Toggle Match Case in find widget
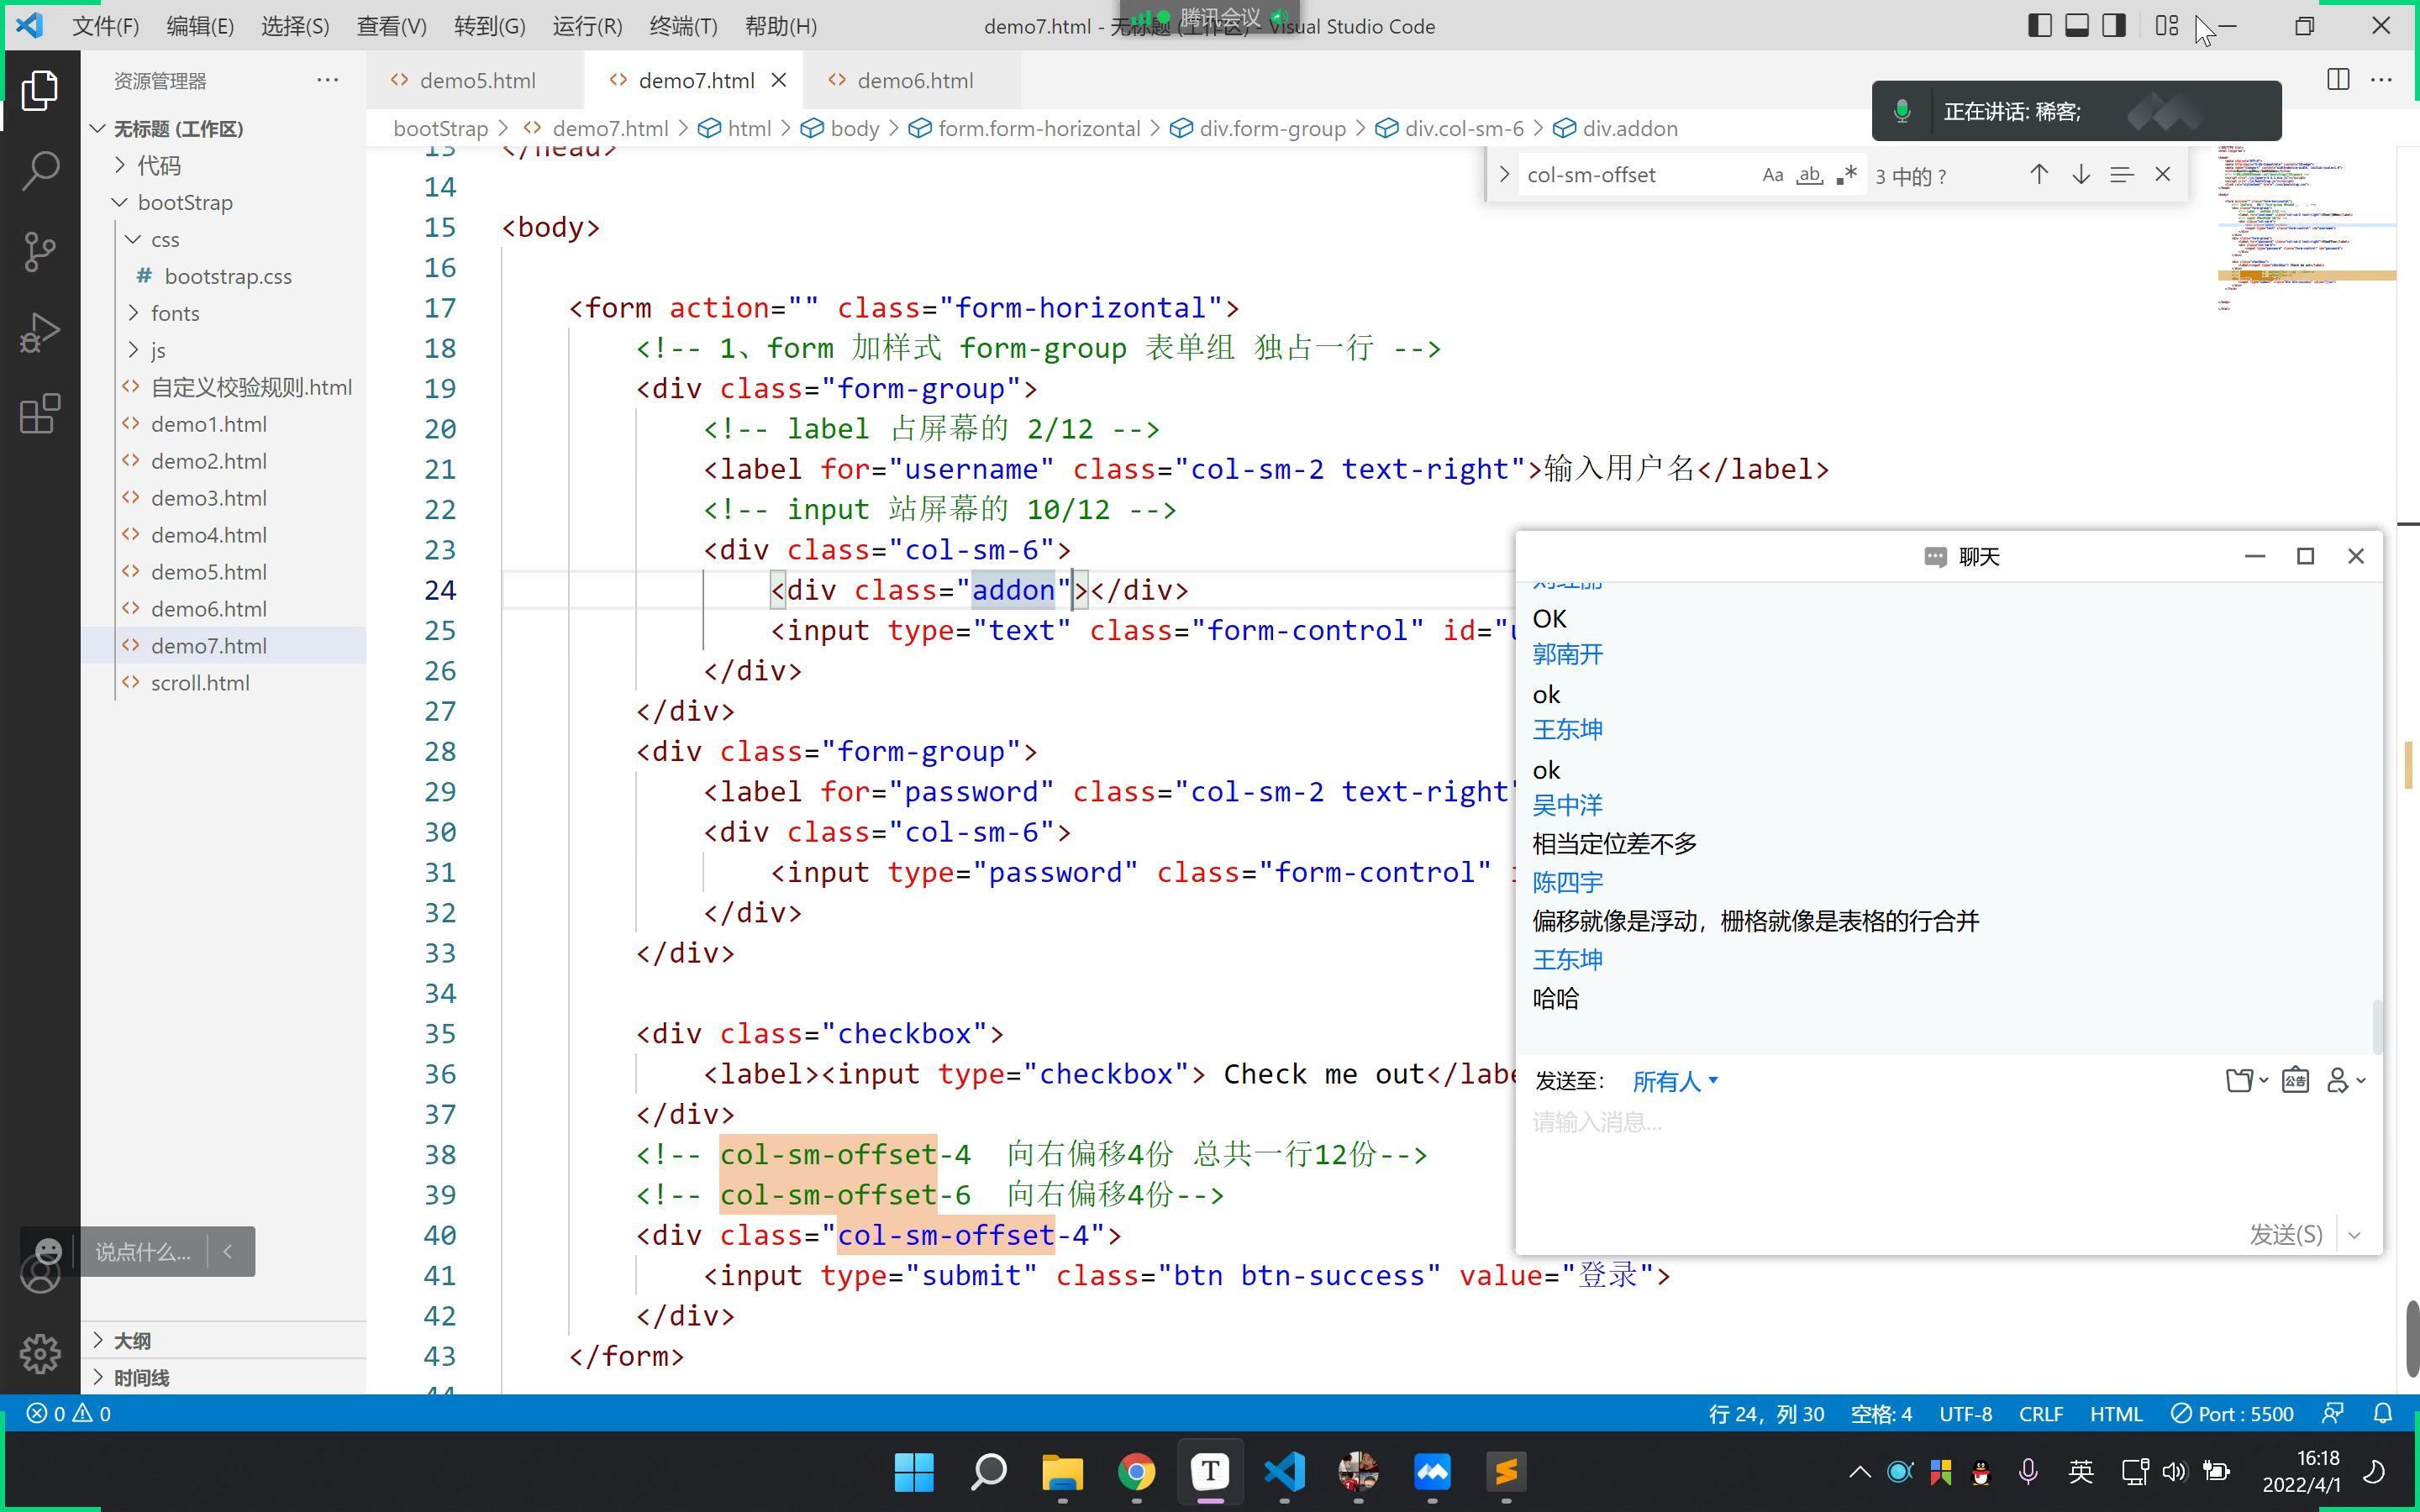 [1772, 175]
